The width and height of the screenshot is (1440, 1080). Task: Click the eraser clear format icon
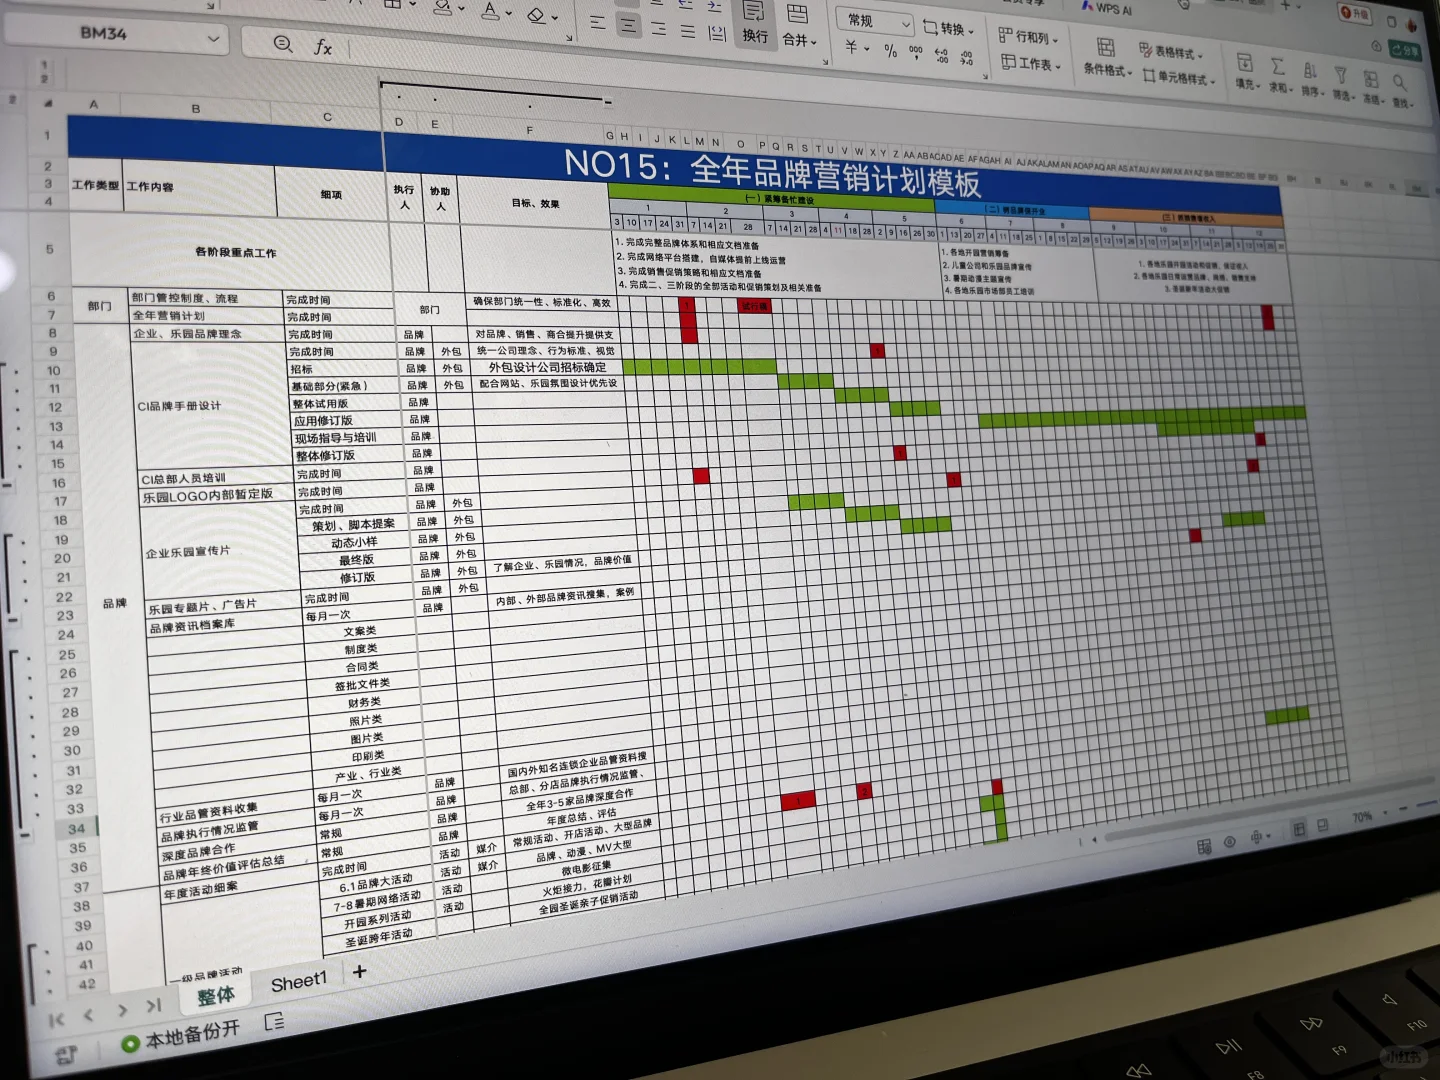click(x=537, y=14)
